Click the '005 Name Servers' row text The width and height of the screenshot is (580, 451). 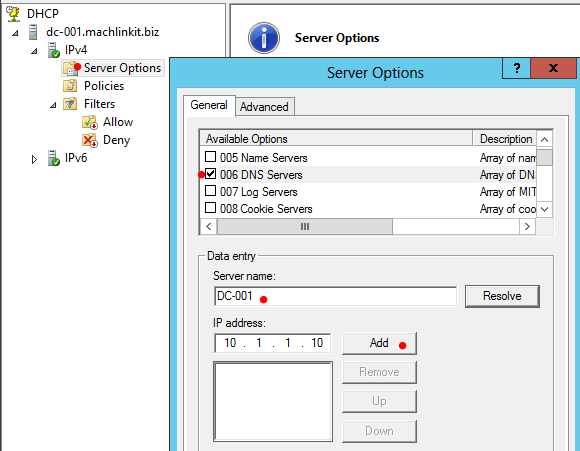pos(264,158)
